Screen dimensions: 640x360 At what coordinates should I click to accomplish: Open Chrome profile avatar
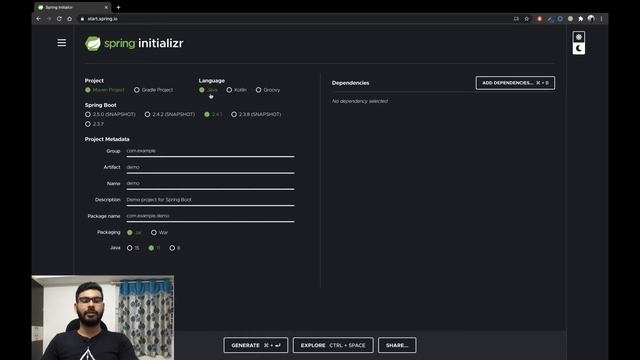(591, 19)
